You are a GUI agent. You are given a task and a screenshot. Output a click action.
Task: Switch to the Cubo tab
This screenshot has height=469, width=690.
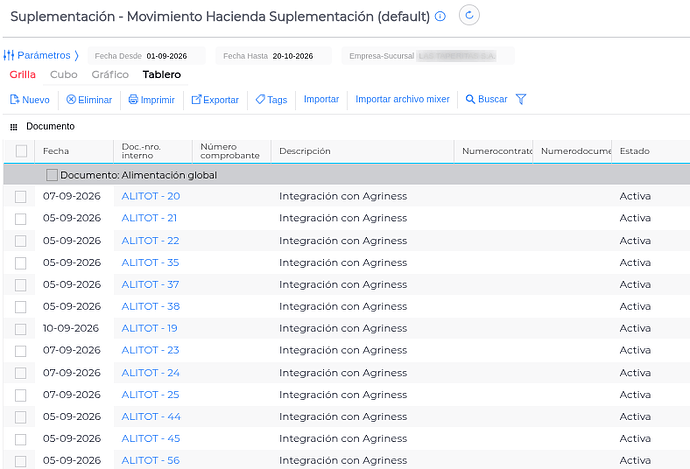point(64,74)
